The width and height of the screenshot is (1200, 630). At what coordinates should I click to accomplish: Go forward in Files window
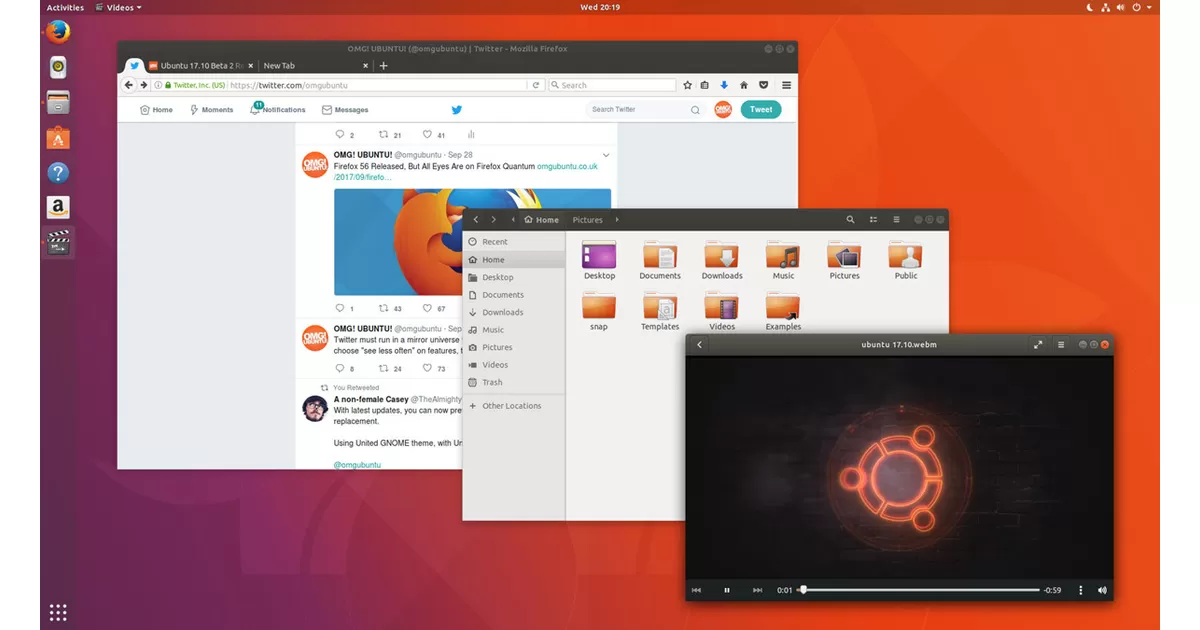coord(493,219)
